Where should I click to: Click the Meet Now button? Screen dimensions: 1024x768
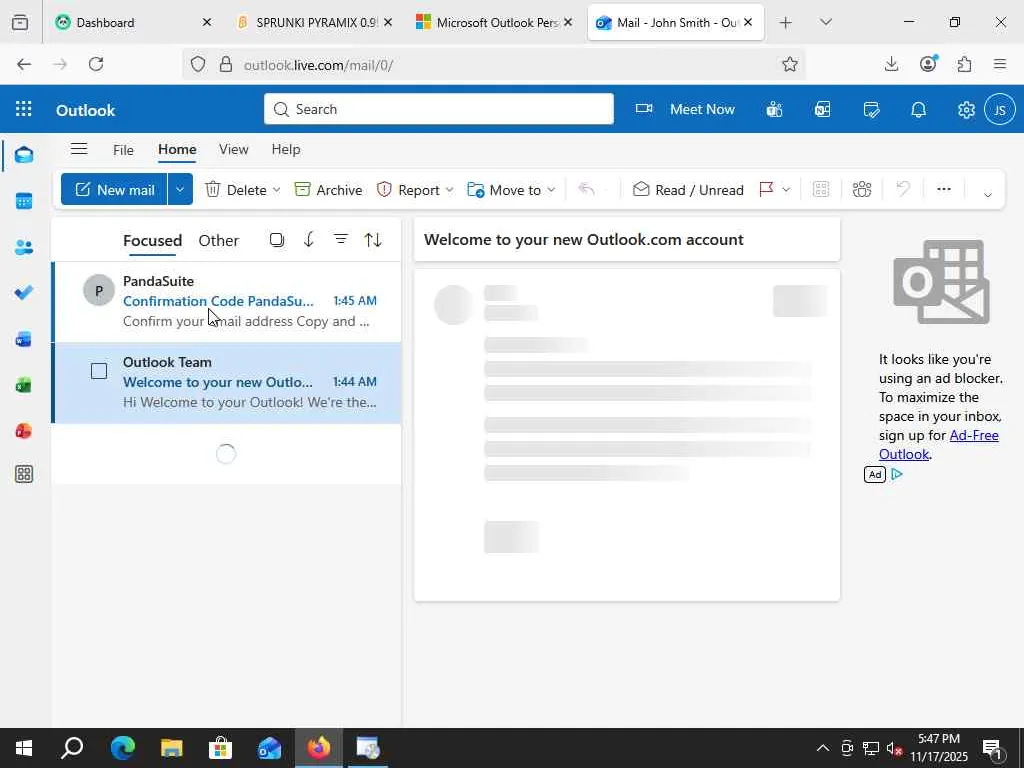(685, 109)
